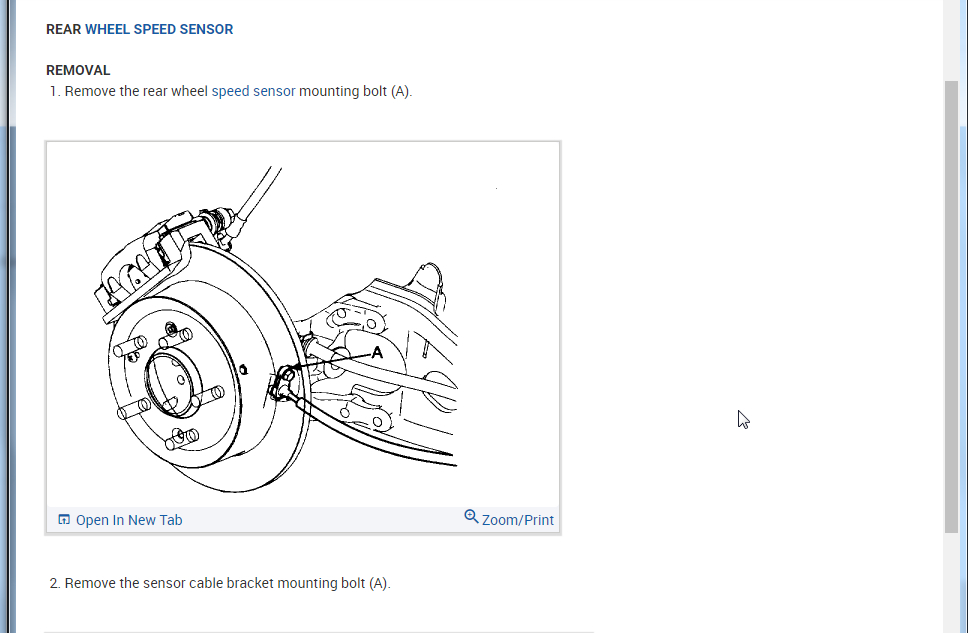Image resolution: width=968 pixels, height=633 pixels.
Task: Click the word "REAR" in the title
Action: (63, 29)
